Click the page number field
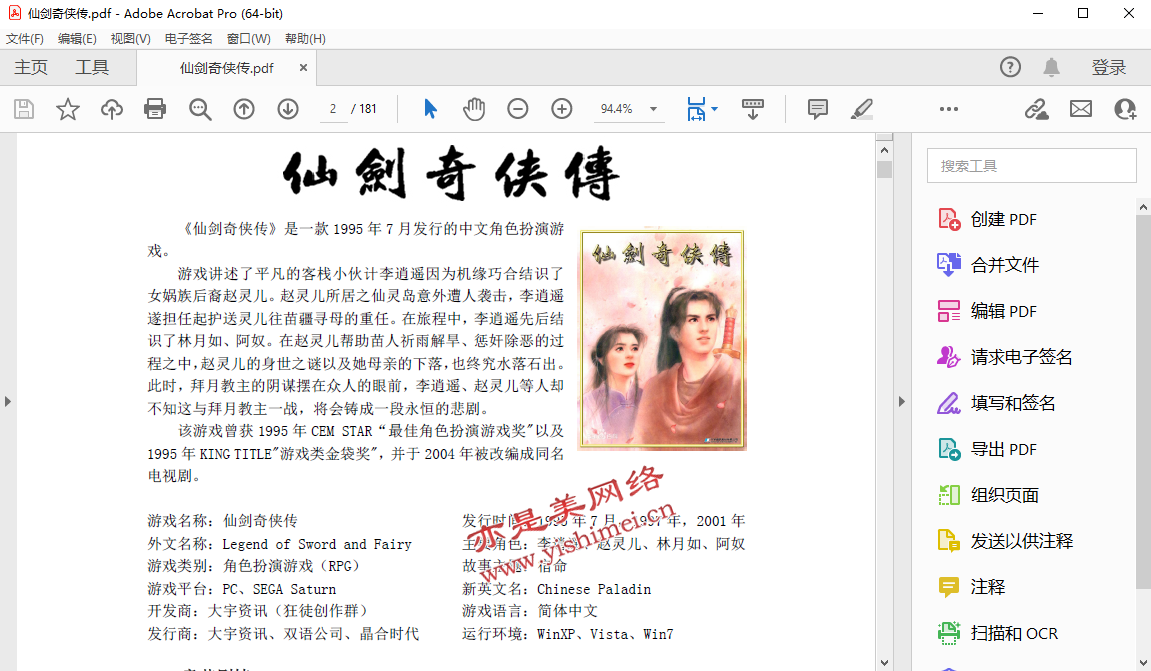This screenshot has height=671, width=1151. [x=333, y=109]
